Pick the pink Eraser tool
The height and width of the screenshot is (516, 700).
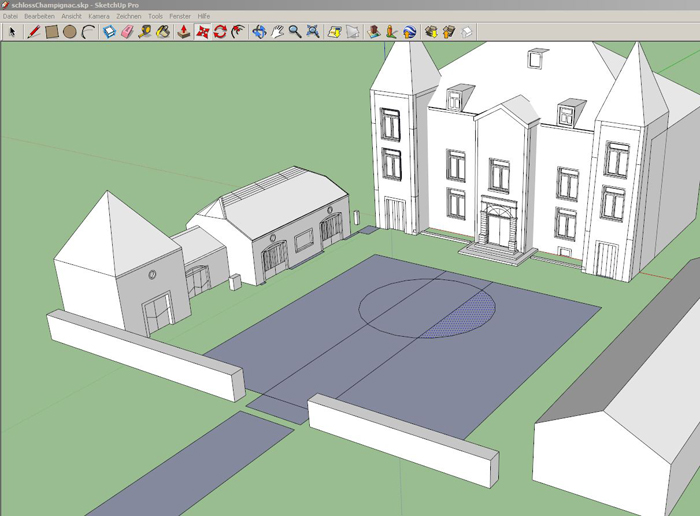(127, 32)
